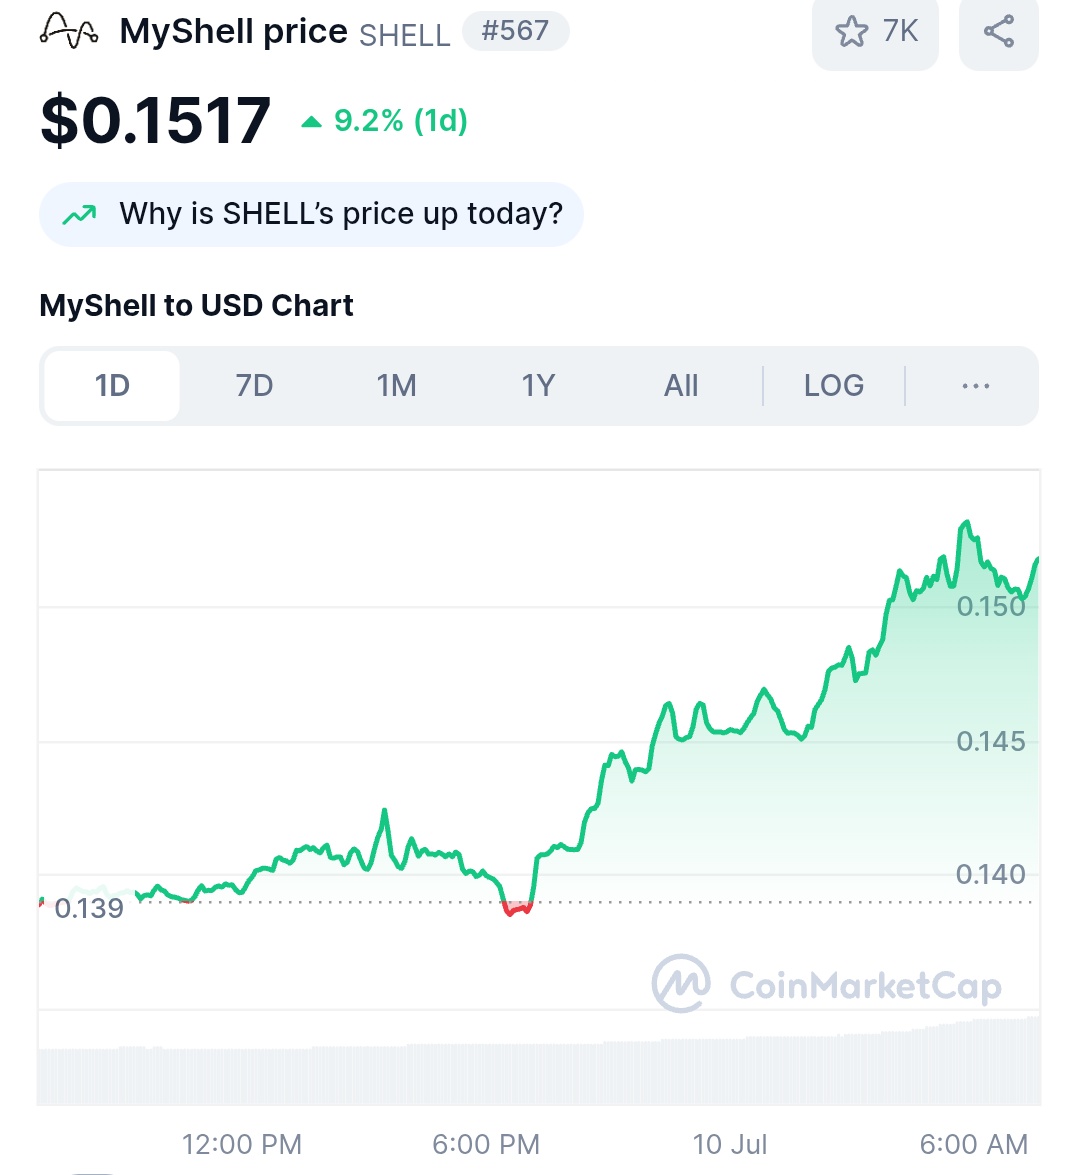This screenshot has width=1076, height=1175.
Task: Click the chart peak near 6:00 AM
Action: [967, 524]
